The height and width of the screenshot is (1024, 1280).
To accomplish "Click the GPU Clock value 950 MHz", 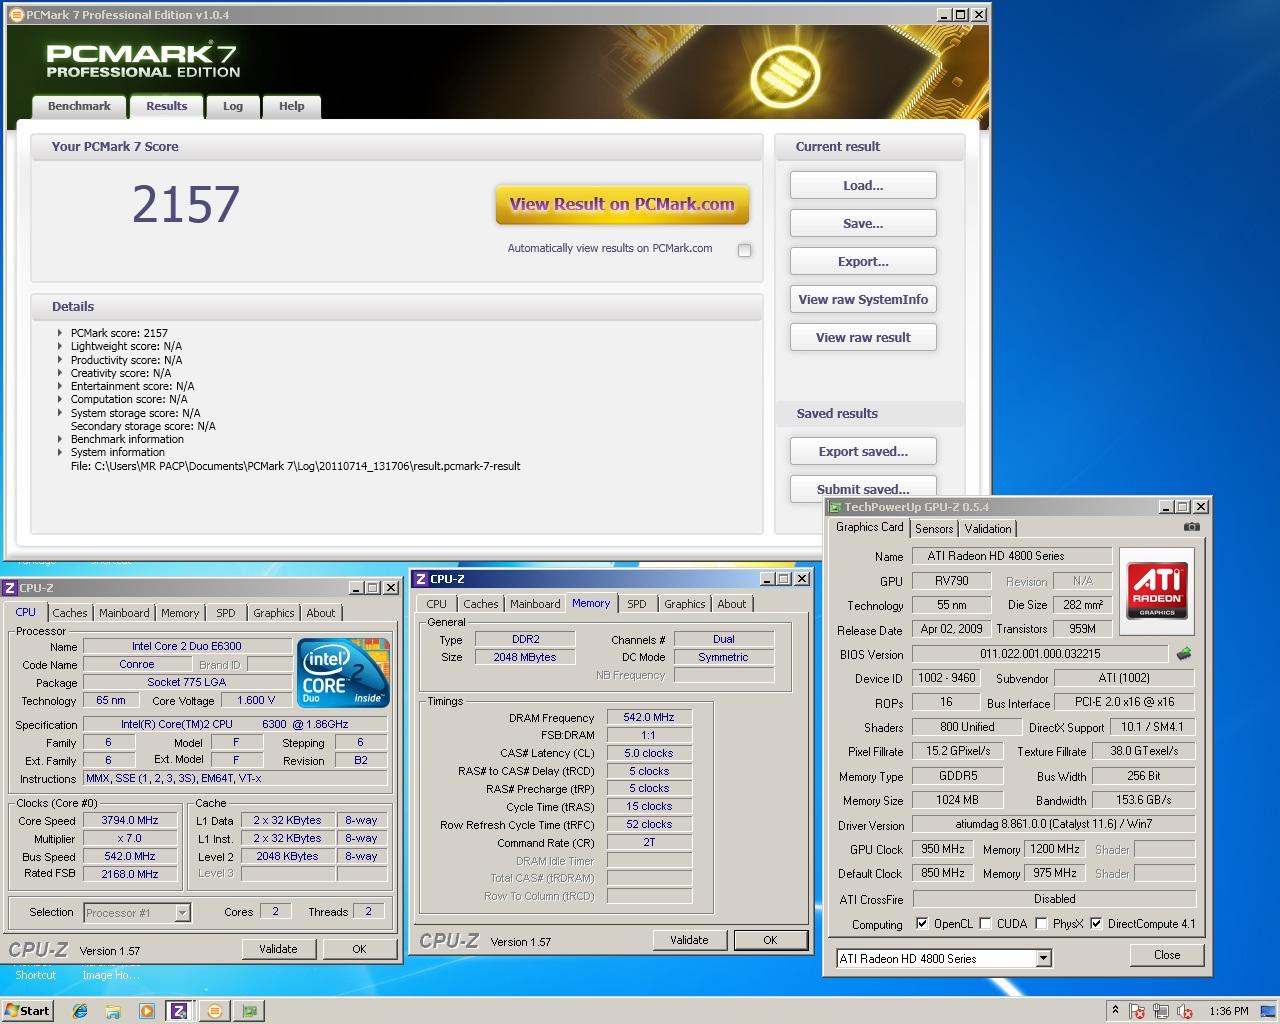I will [943, 849].
